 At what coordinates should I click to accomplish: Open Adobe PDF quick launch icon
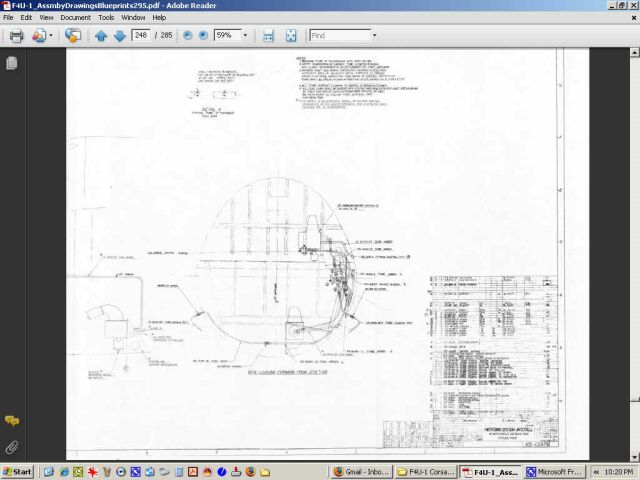coord(193,472)
